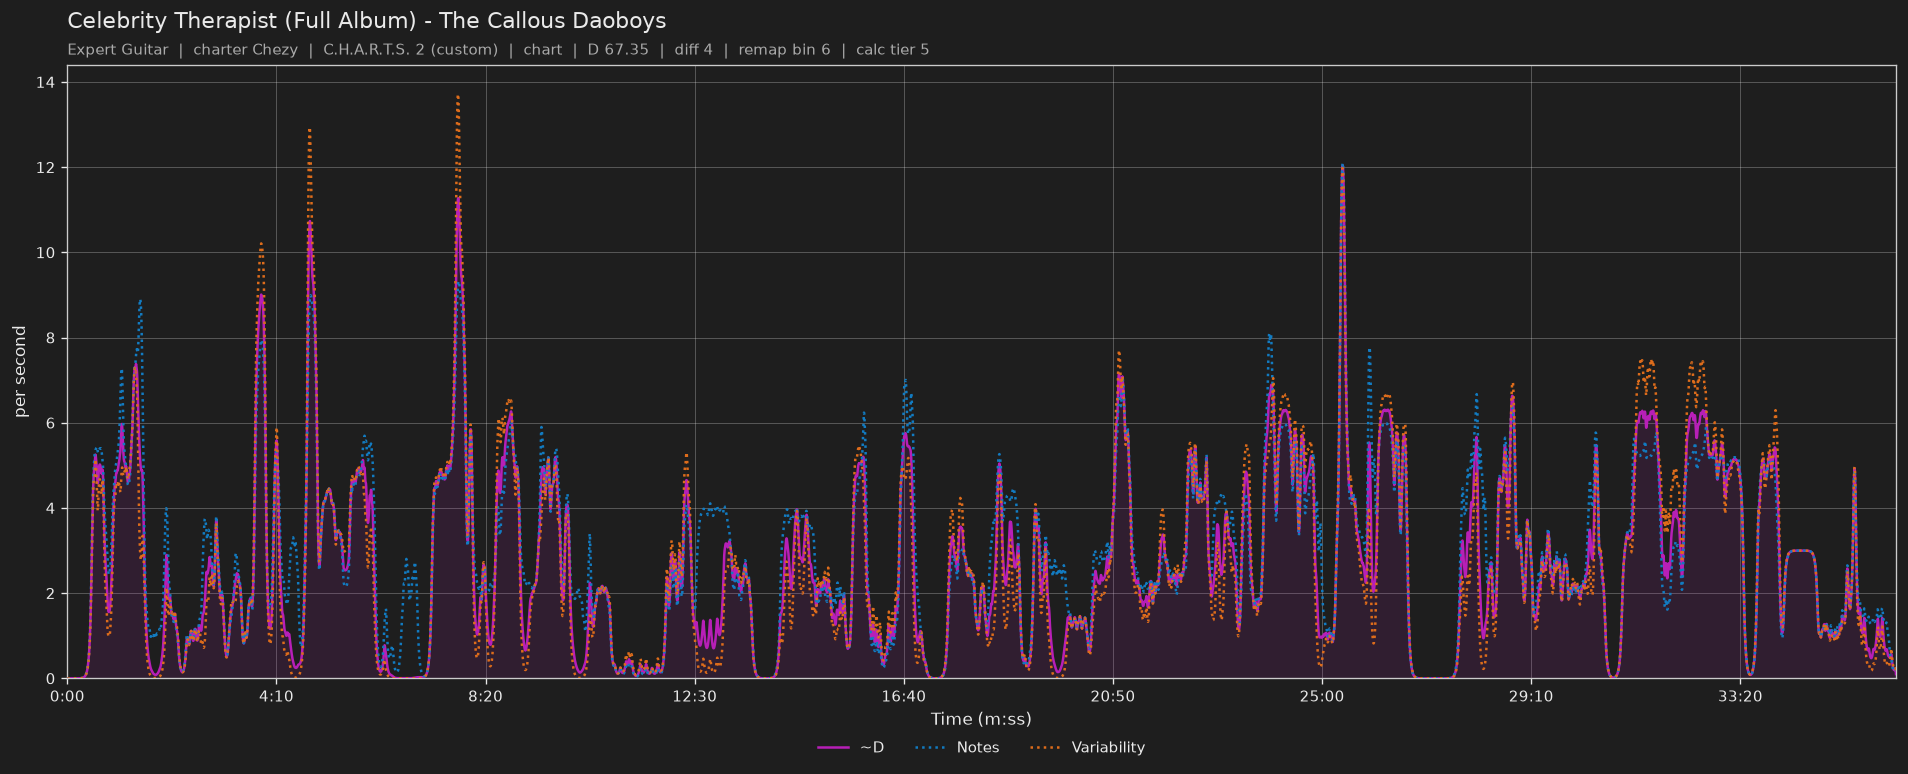
Task: Click the "2" y-axis tick label
Action: [x=51, y=594]
